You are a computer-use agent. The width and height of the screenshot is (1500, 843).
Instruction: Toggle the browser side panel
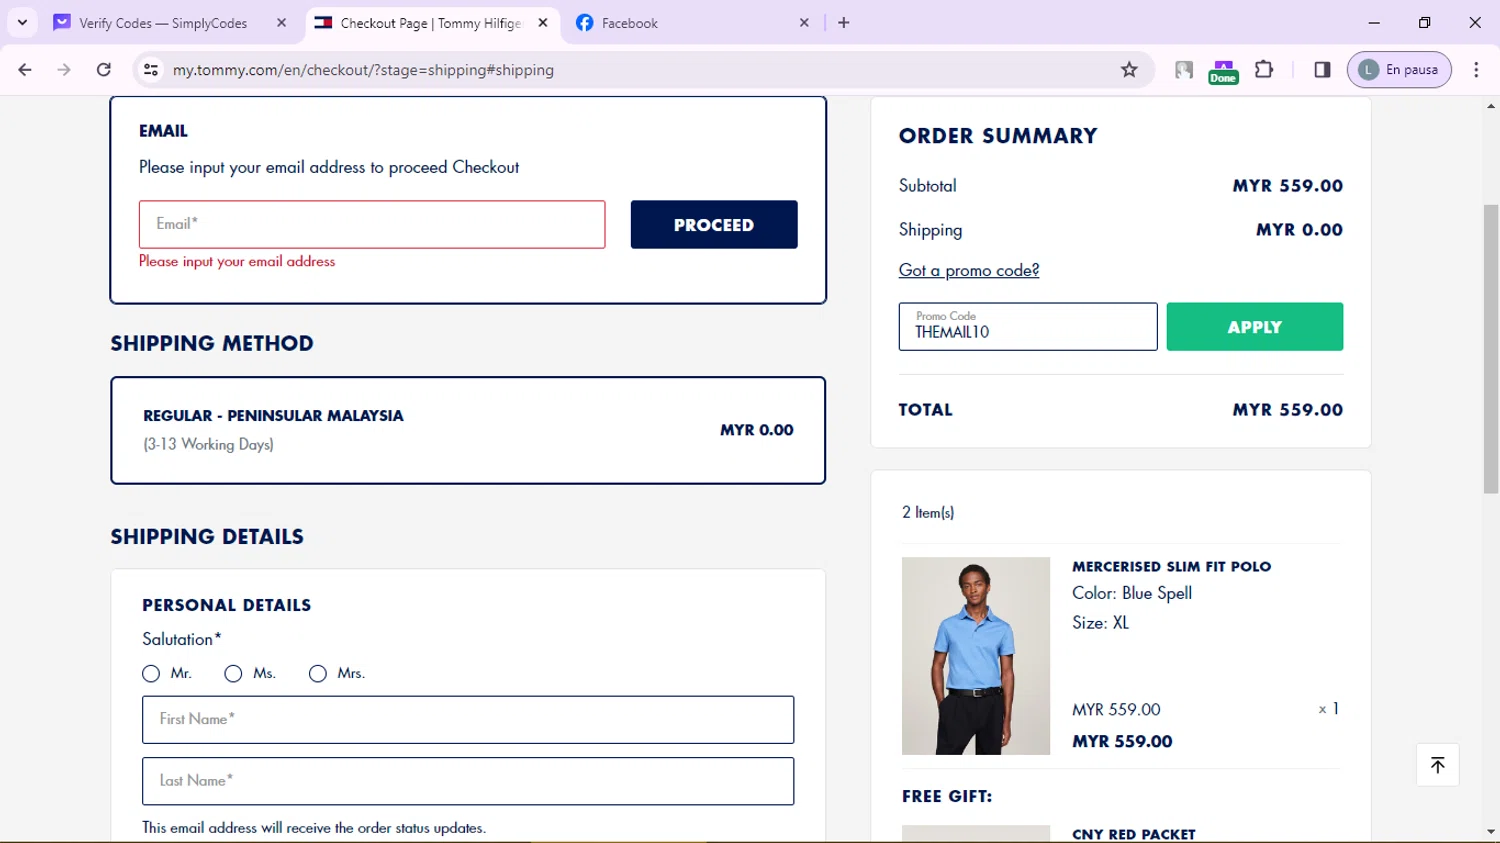1322,70
